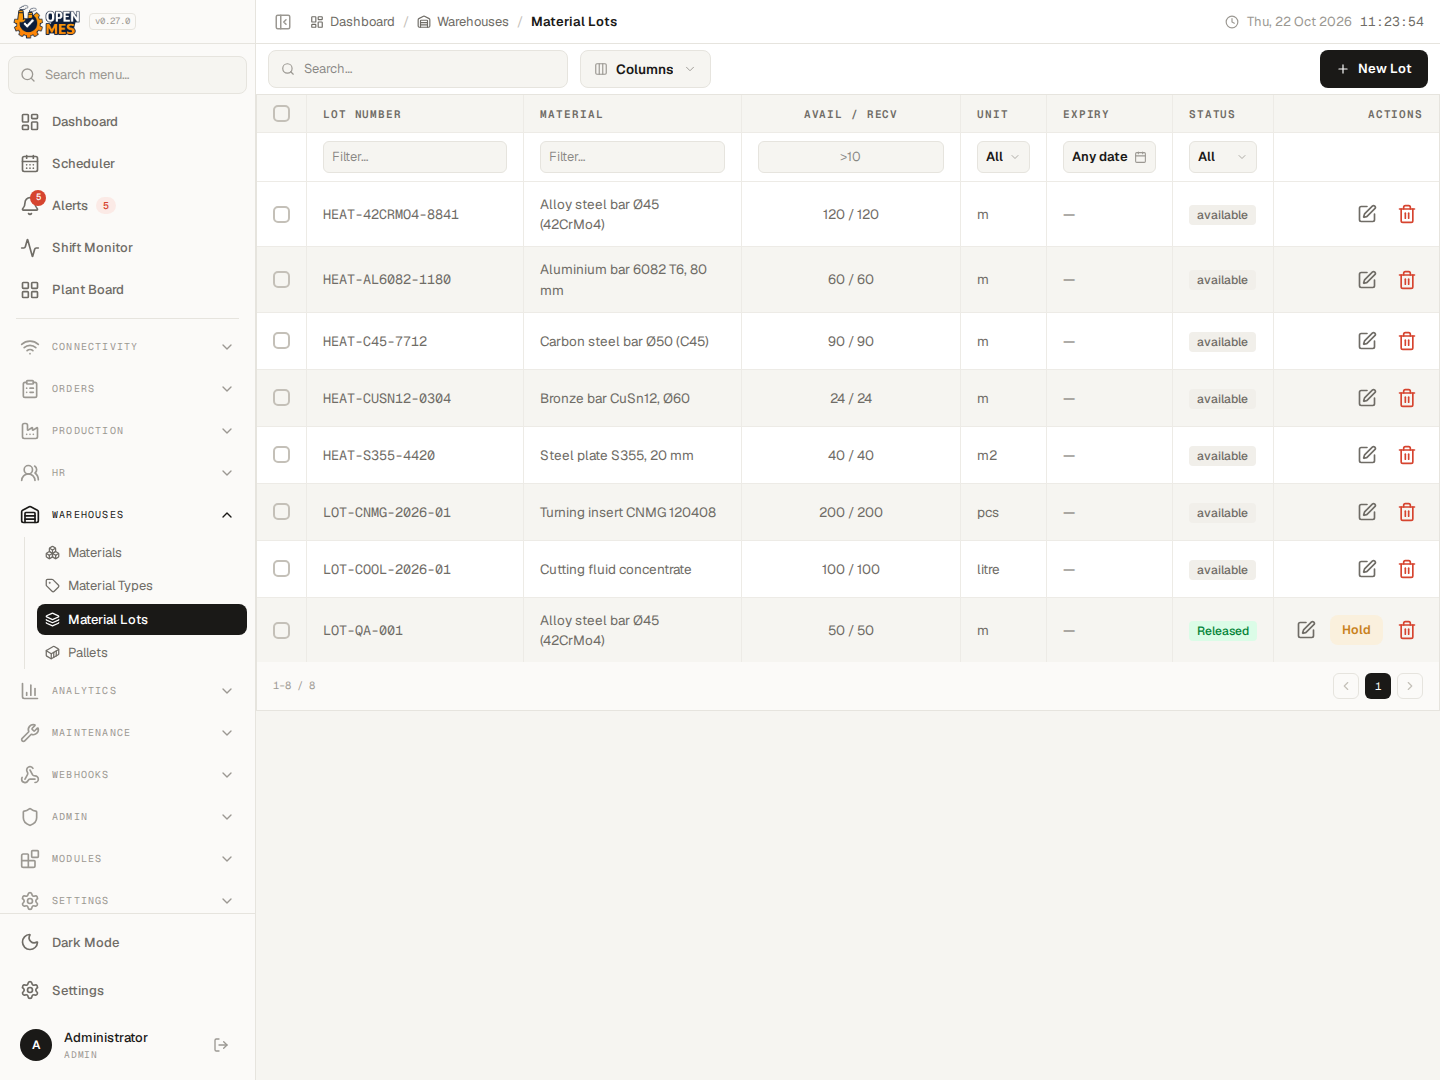Edit lot HEAT-42CRMO4-8841
Screen dimensions: 1440x1080
(1367, 214)
